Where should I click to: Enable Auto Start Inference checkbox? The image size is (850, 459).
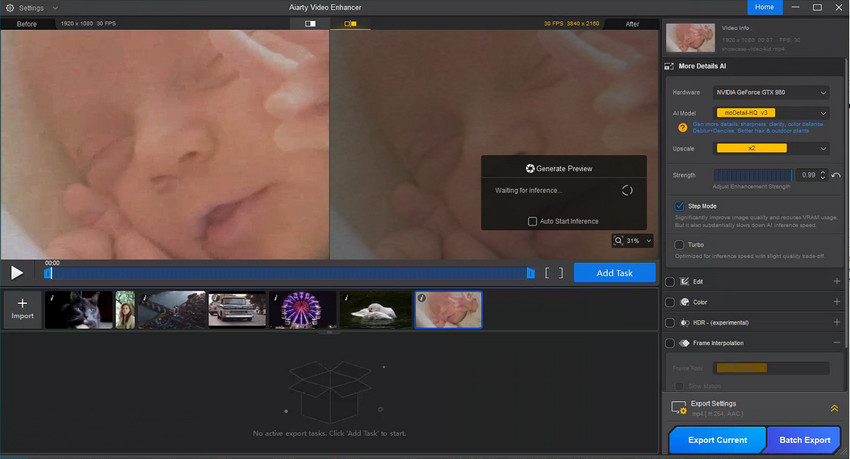click(532, 221)
